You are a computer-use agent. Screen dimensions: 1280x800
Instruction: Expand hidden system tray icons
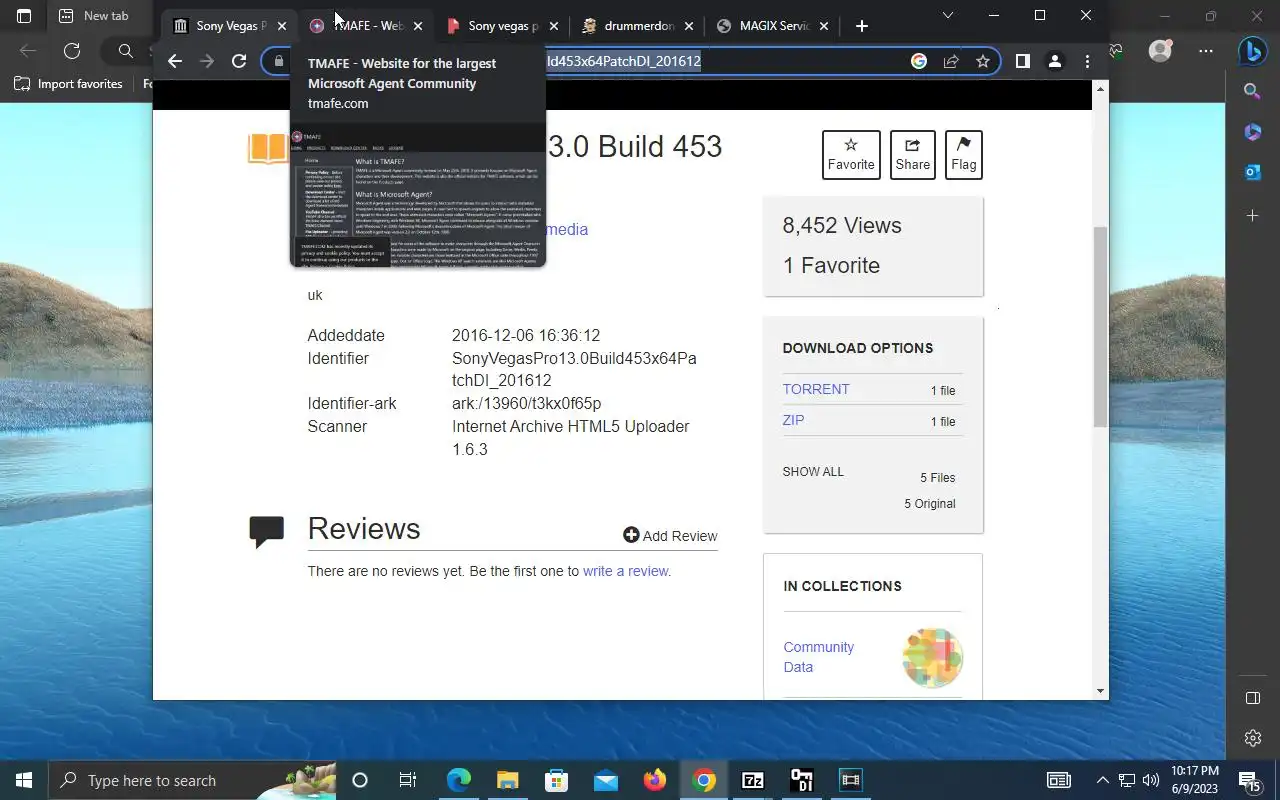[1103, 780]
